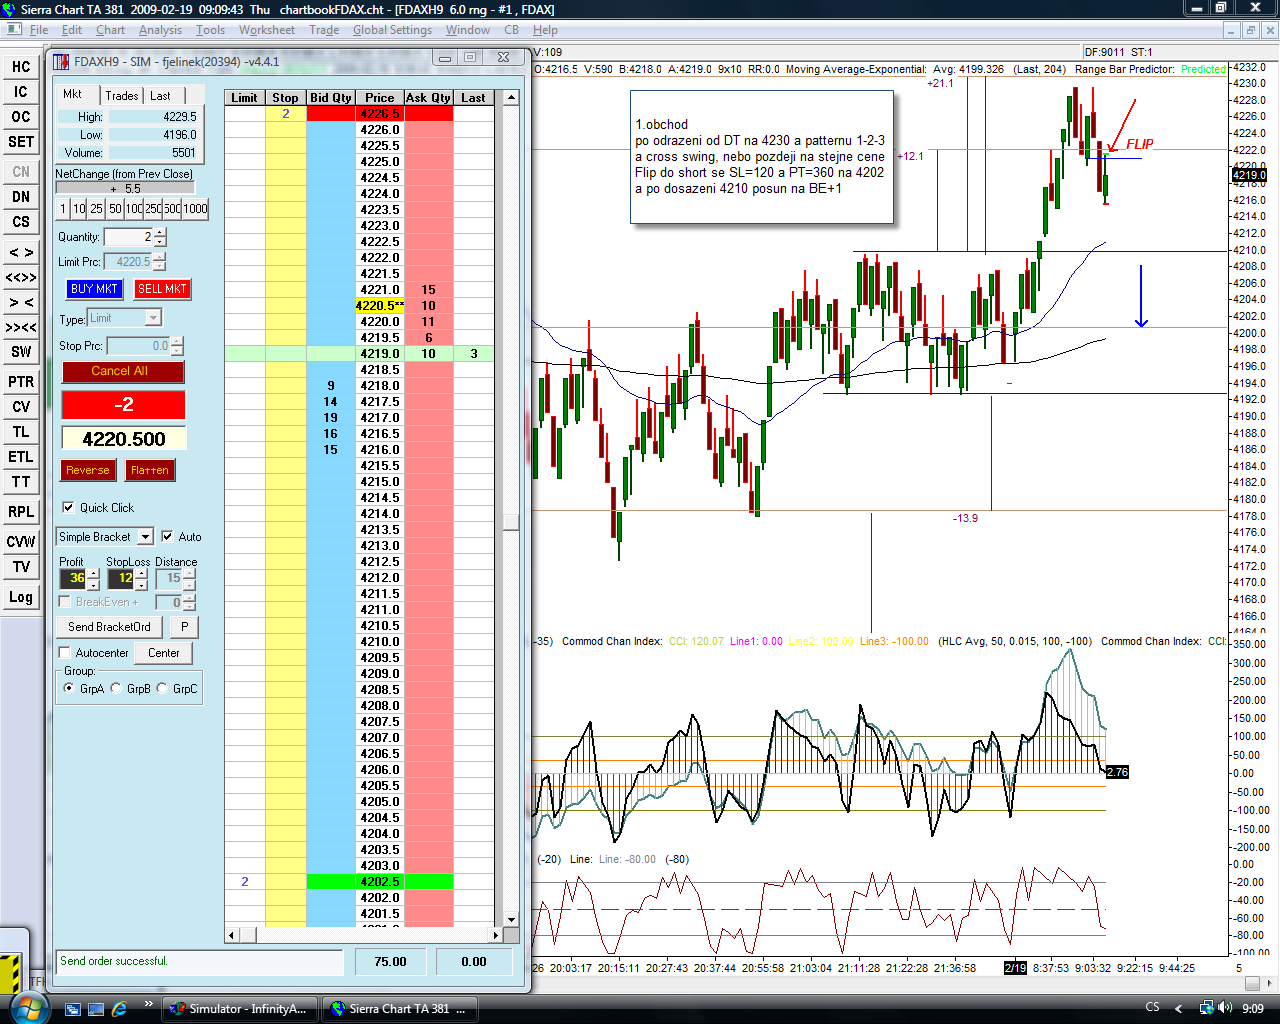Open the Analysis menu

pyautogui.click(x=160, y=30)
